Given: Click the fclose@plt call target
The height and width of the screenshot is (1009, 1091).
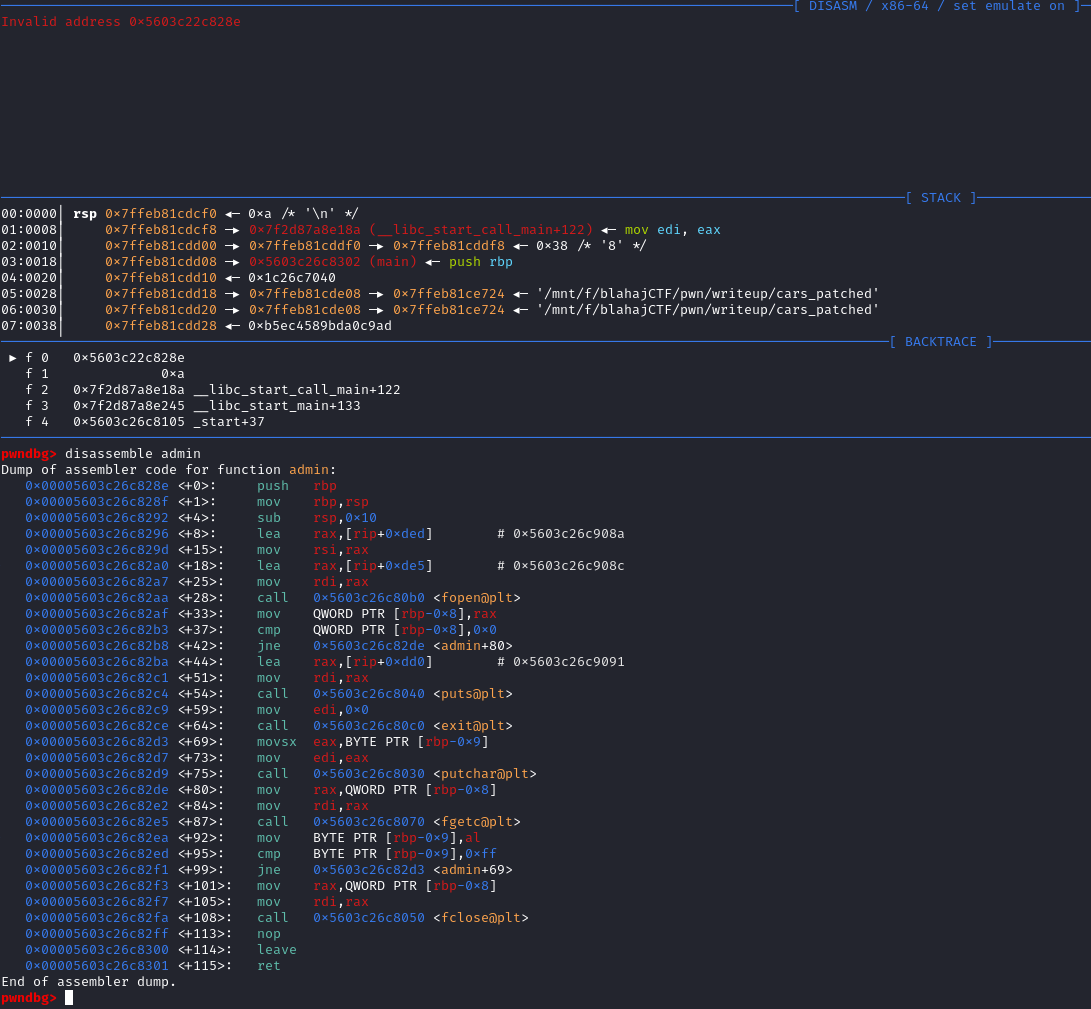Looking at the screenshot, I should pyautogui.click(x=480, y=918).
